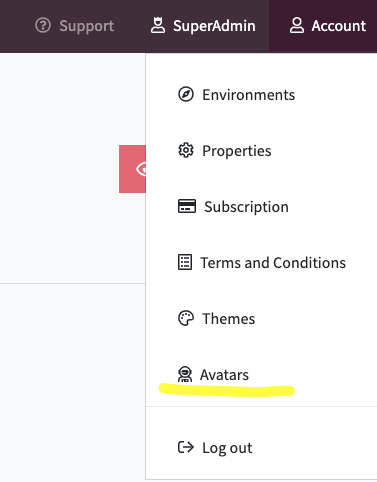Click the Themes palette icon
Image resolution: width=377 pixels, height=482 pixels.
(186, 318)
